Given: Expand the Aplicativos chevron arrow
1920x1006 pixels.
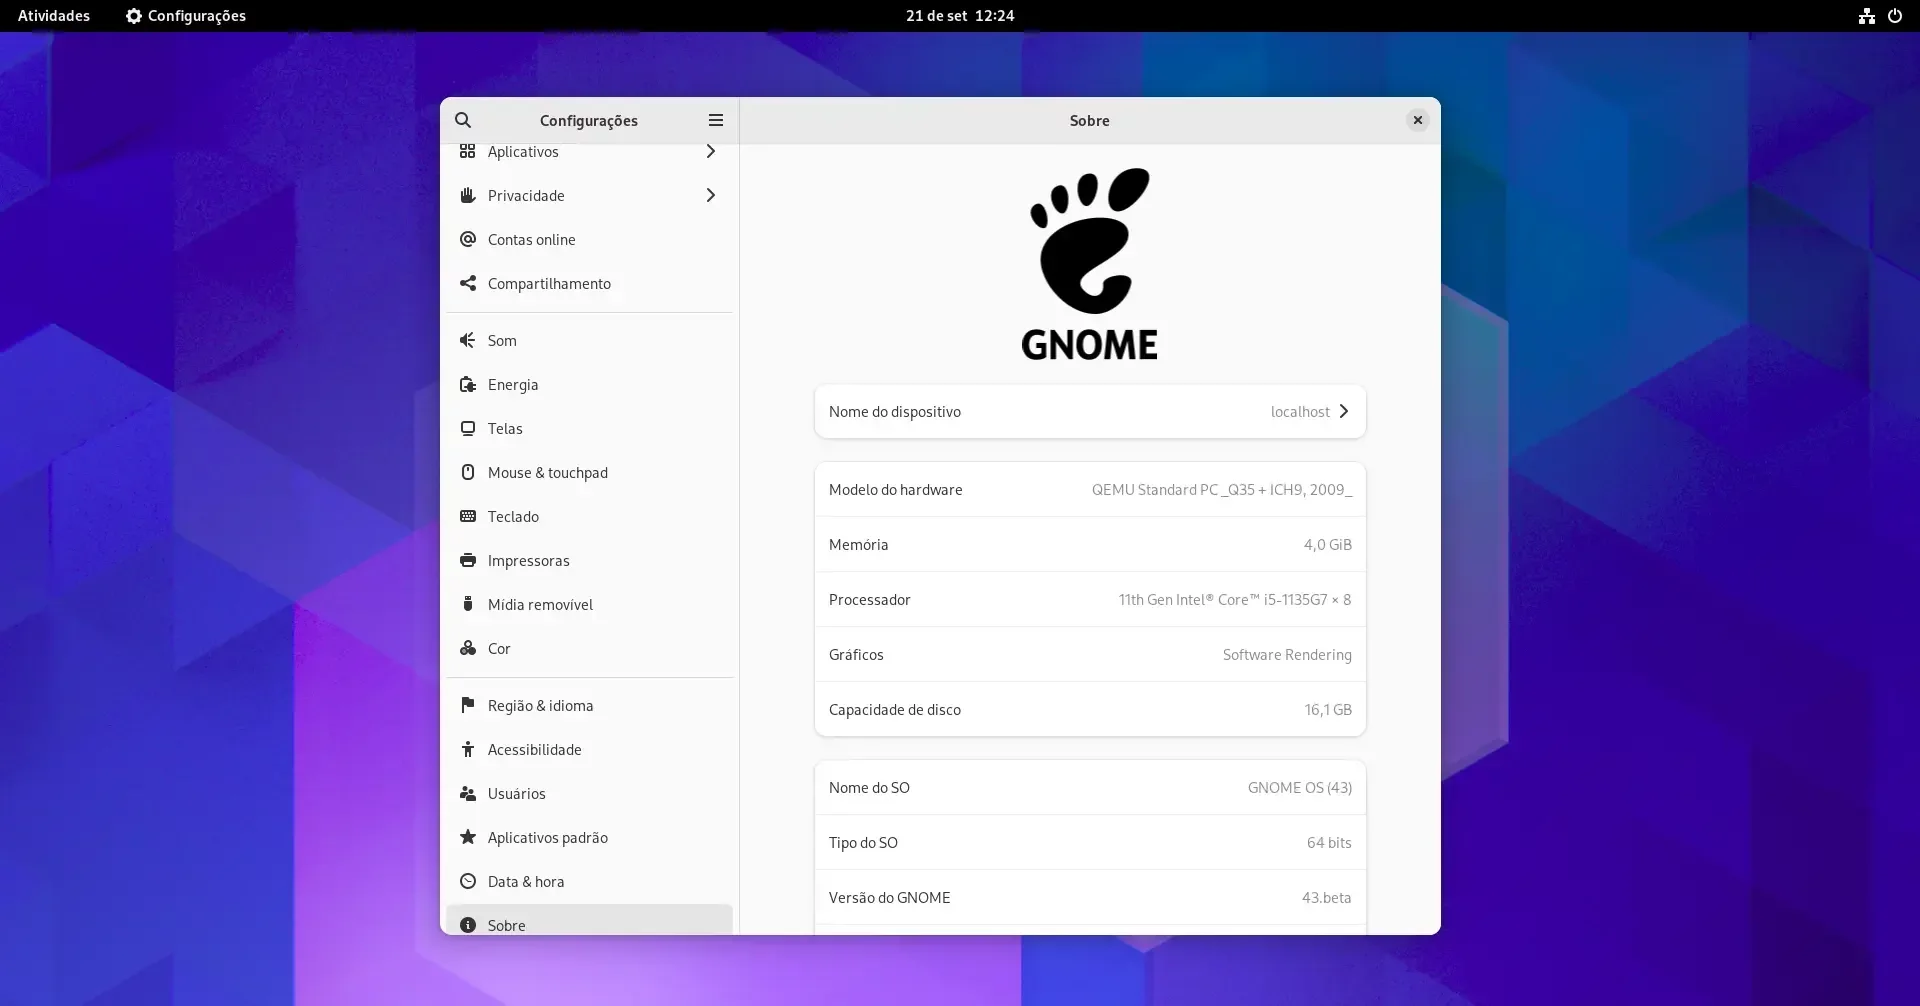Looking at the screenshot, I should [711, 151].
